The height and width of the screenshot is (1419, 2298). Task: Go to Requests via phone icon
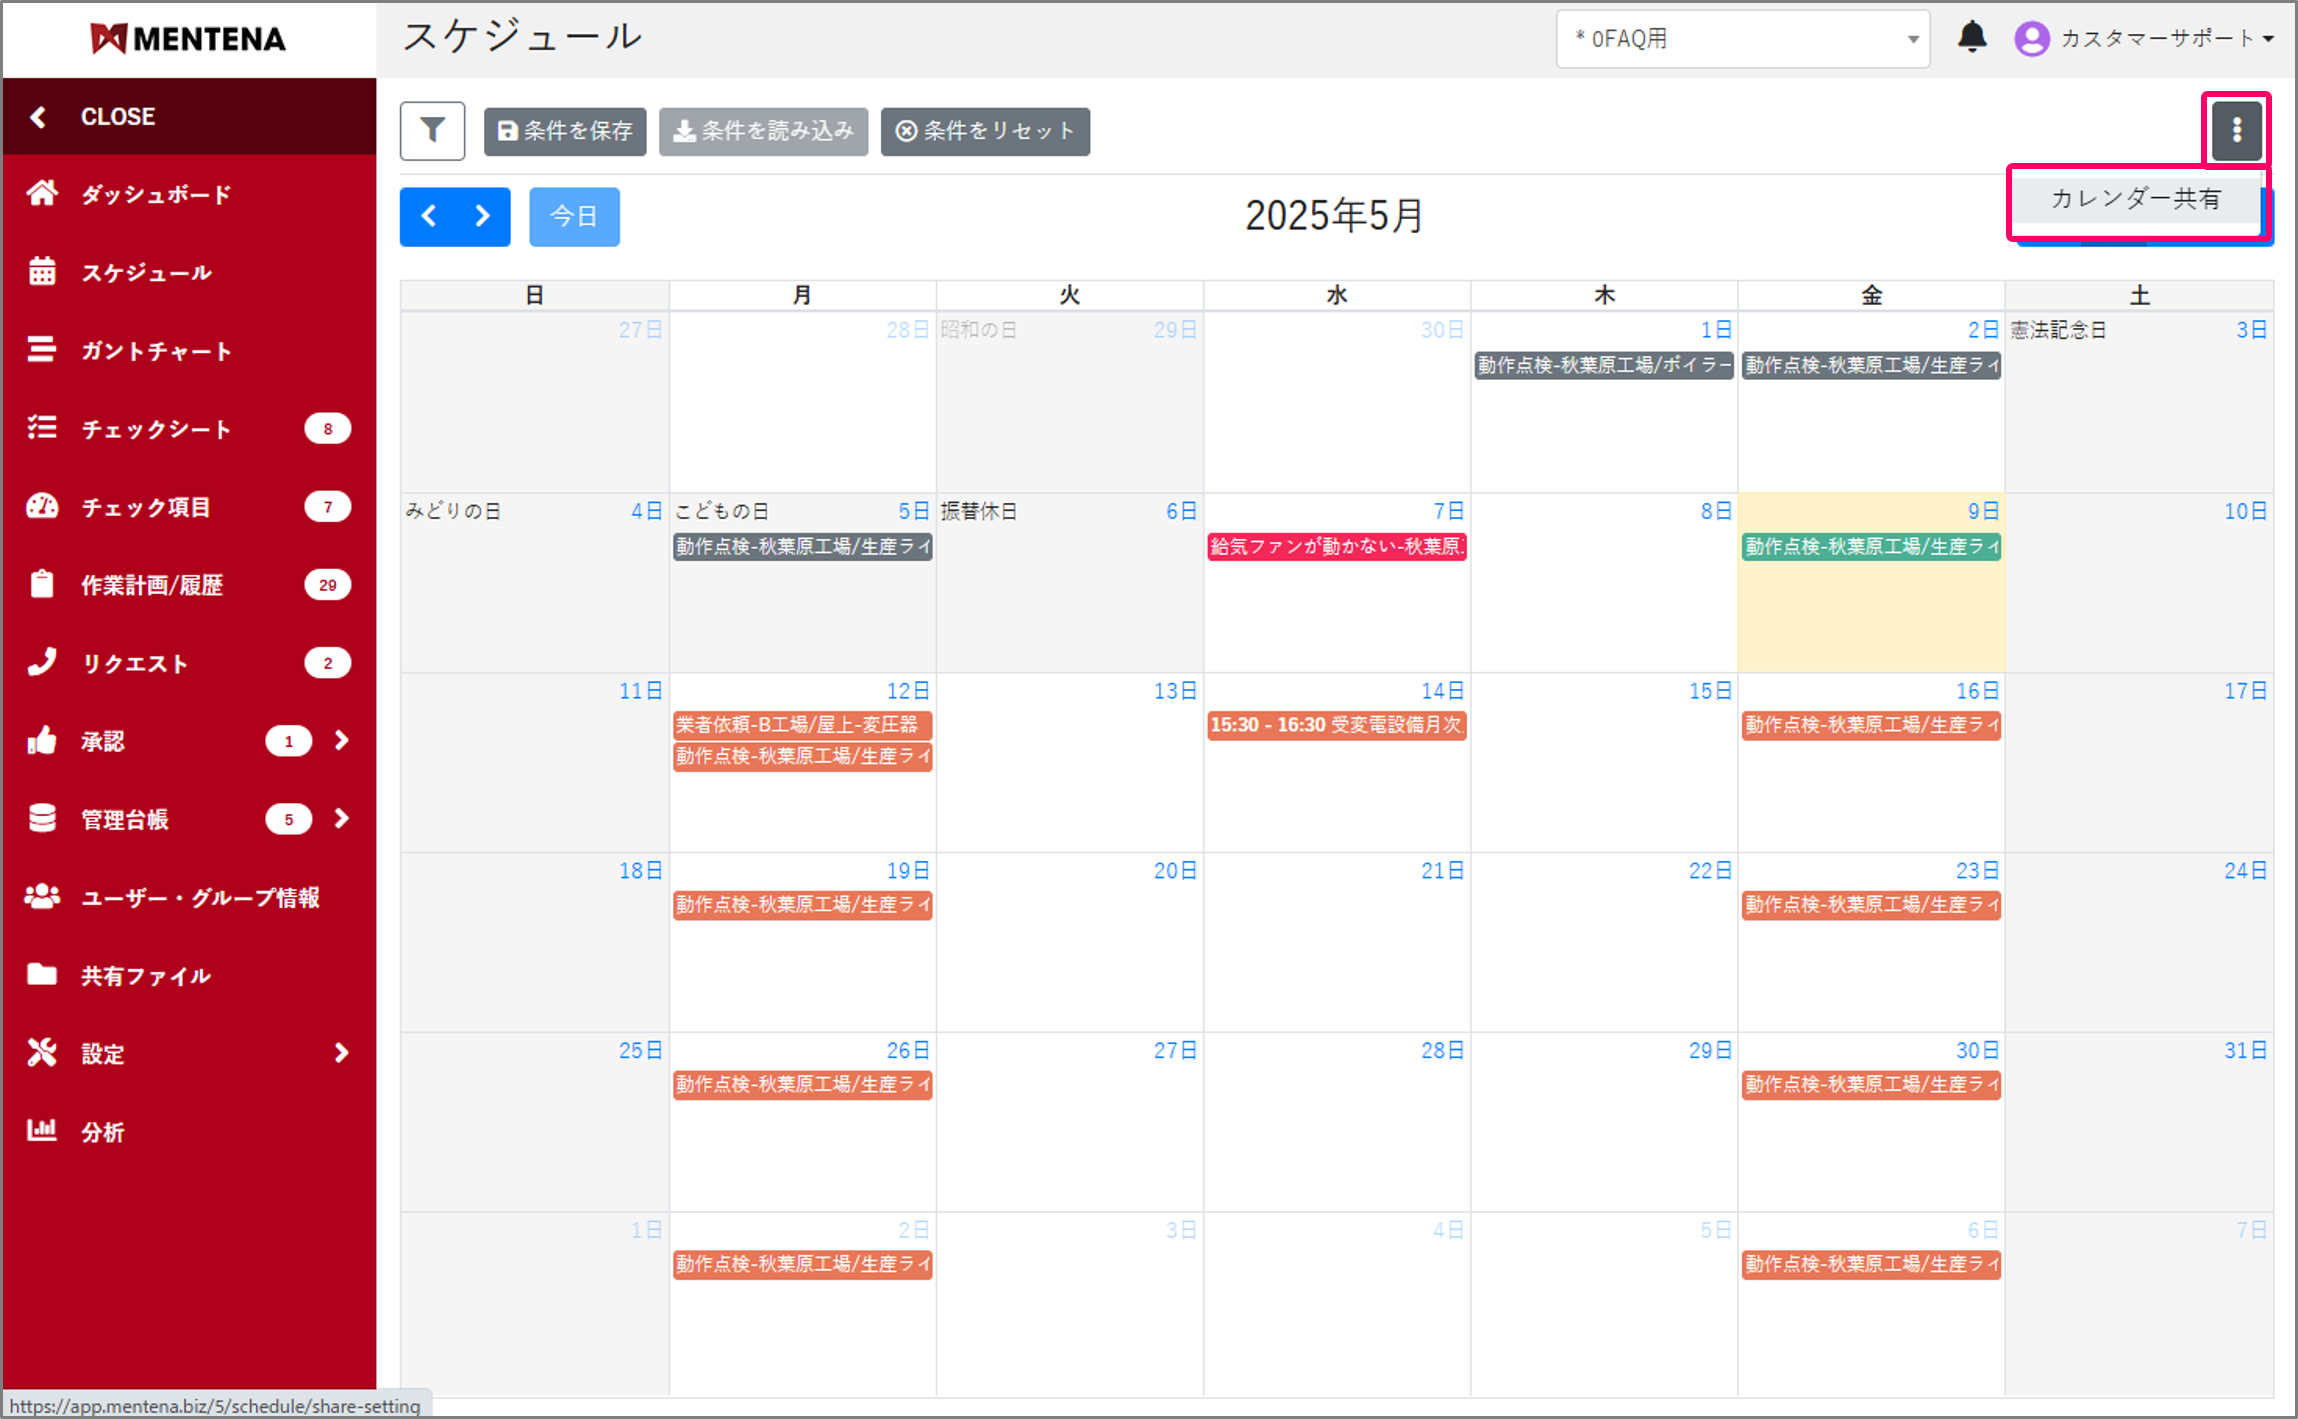point(42,663)
